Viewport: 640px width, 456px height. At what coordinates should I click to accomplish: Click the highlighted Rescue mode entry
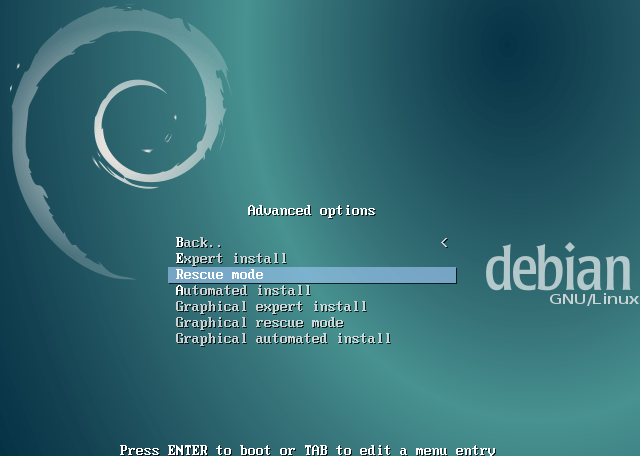[x=219, y=275]
